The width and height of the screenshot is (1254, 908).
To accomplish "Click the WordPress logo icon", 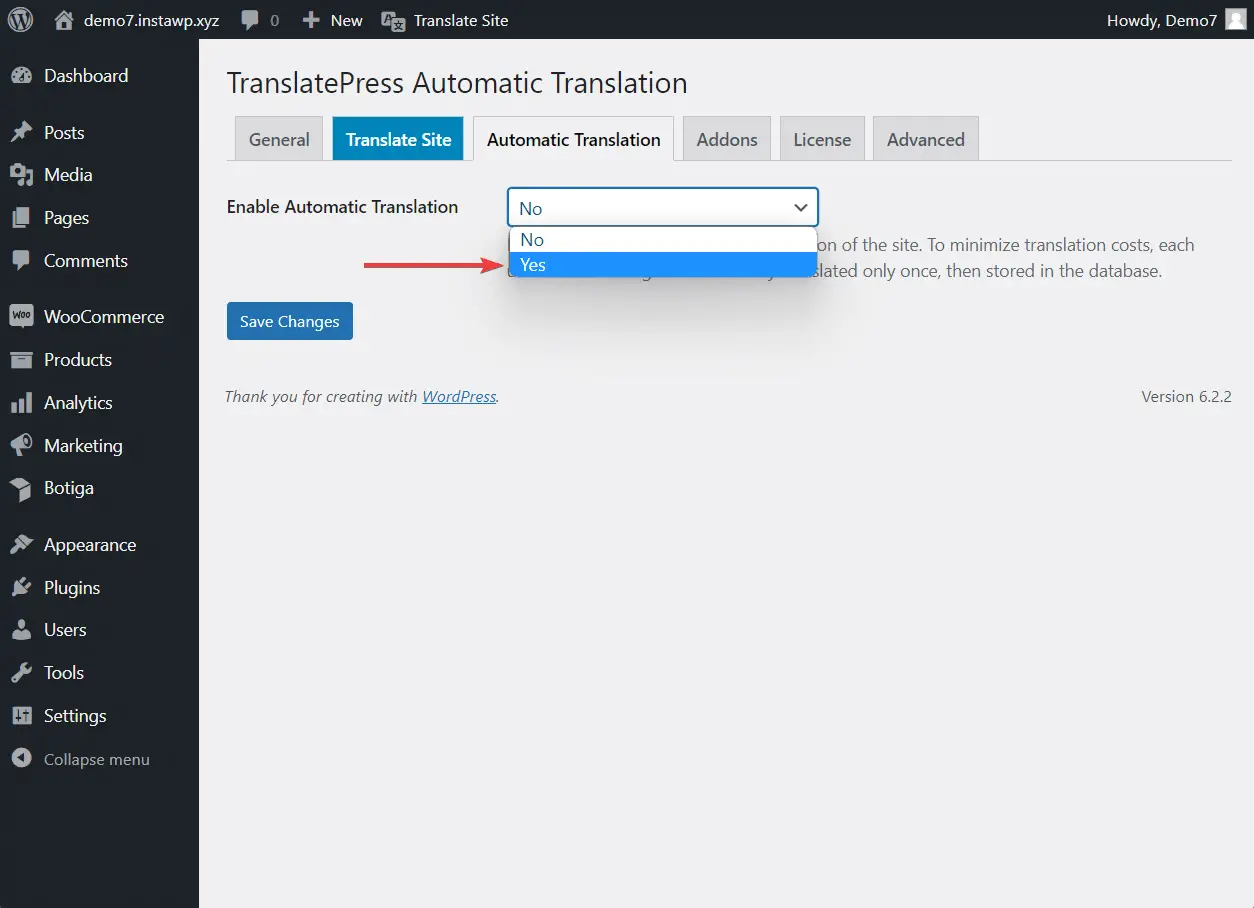I will [x=20, y=19].
